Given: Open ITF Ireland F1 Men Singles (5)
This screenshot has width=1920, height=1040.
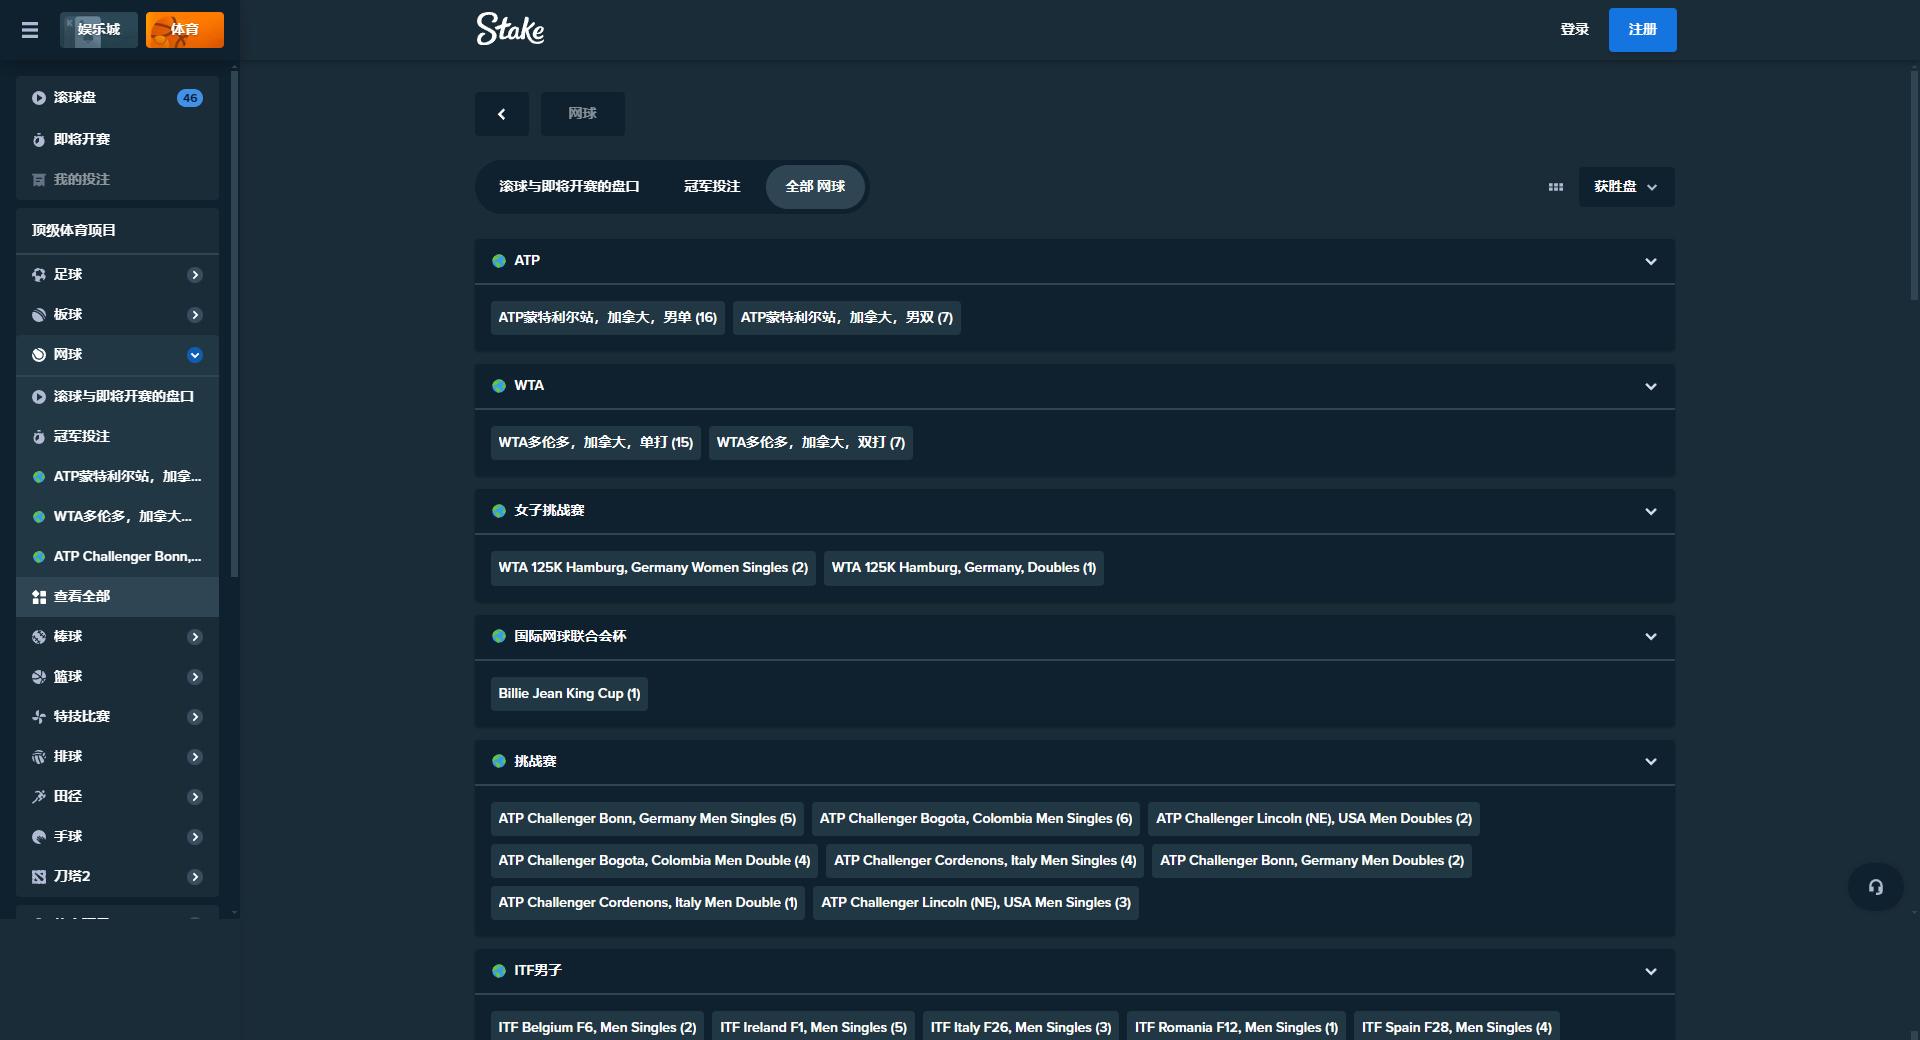Looking at the screenshot, I should 813,1028.
